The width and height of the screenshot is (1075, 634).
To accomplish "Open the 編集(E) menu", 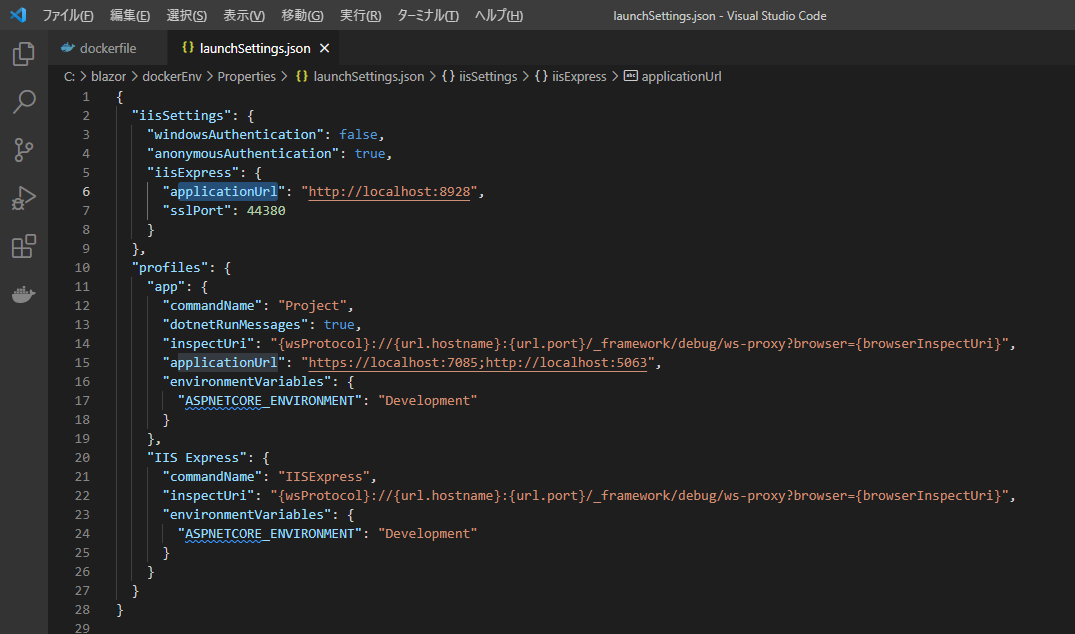I will pyautogui.click(x=130, y=15).
